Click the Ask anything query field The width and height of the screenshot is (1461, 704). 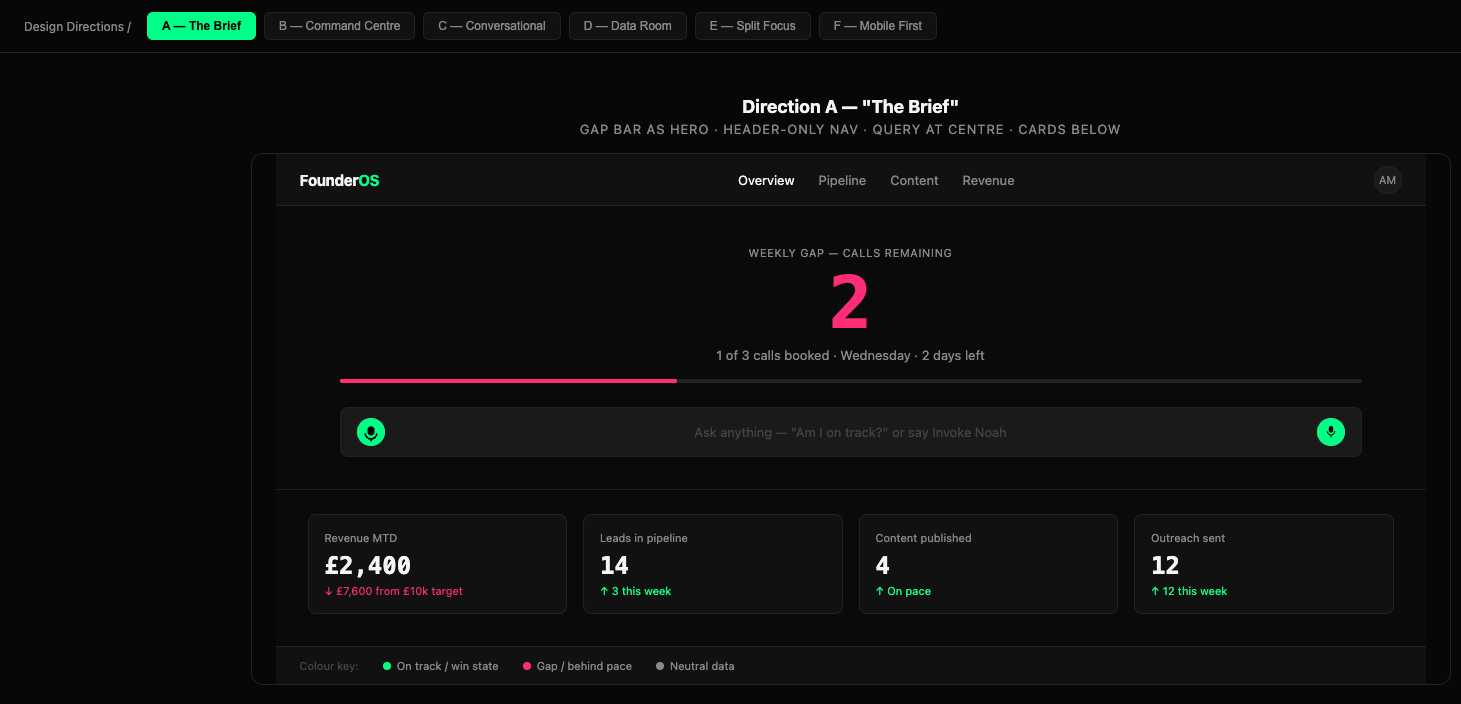(x=850, y=432)
